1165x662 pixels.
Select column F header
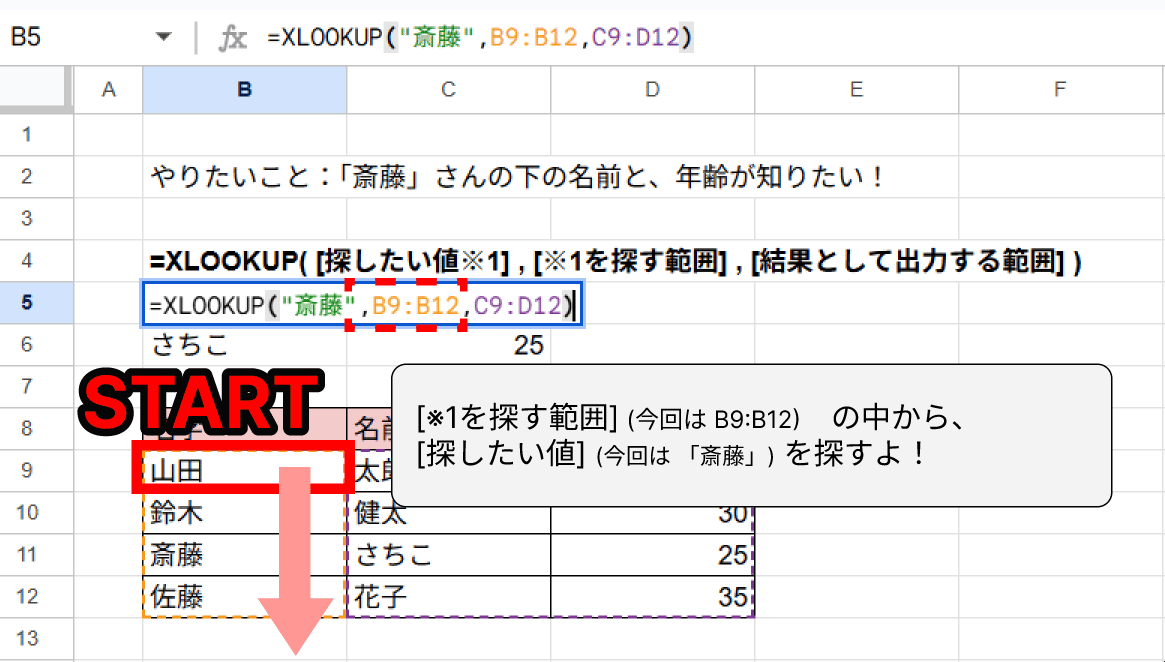(1060, 90)
